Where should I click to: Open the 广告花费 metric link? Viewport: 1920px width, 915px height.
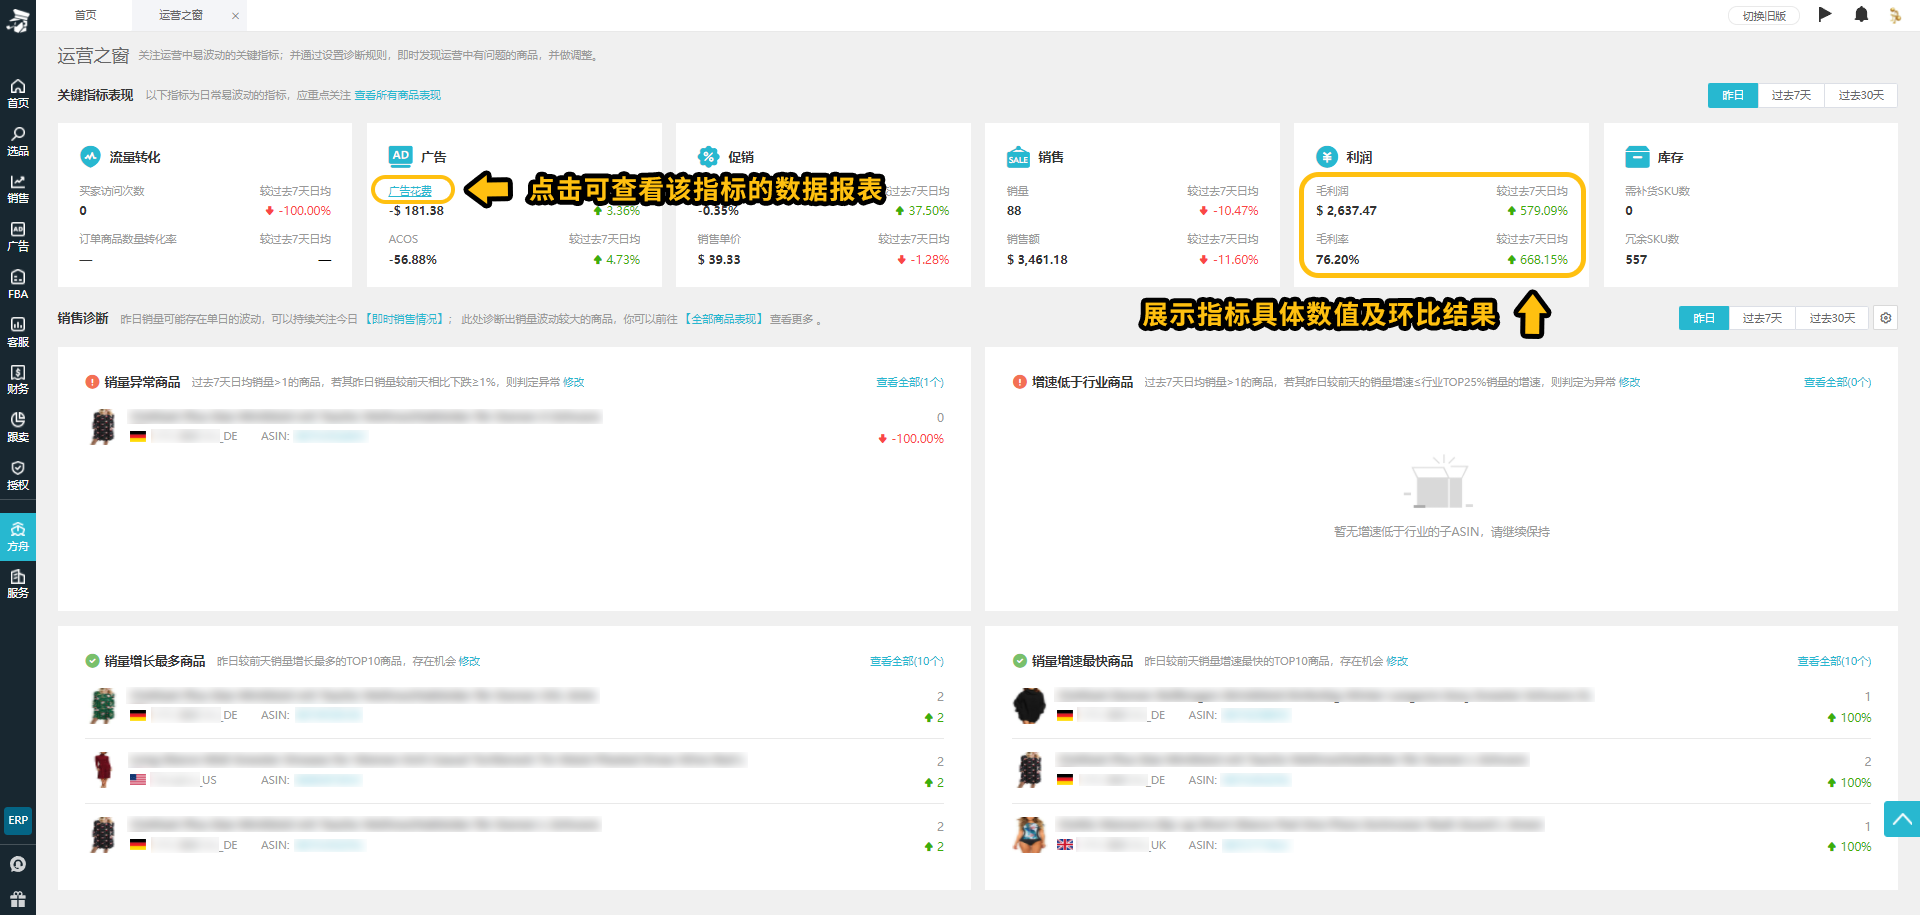coord(410,191)
